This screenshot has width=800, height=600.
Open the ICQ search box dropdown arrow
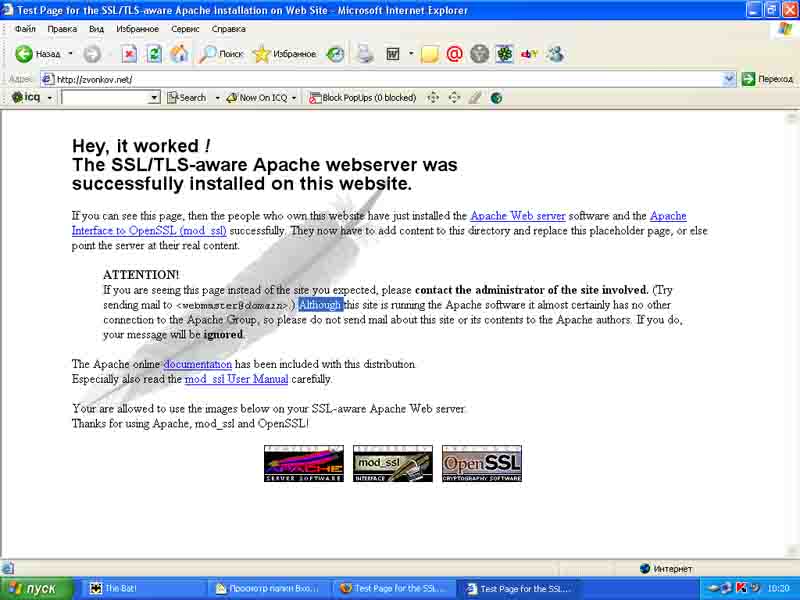click(154, 97)
